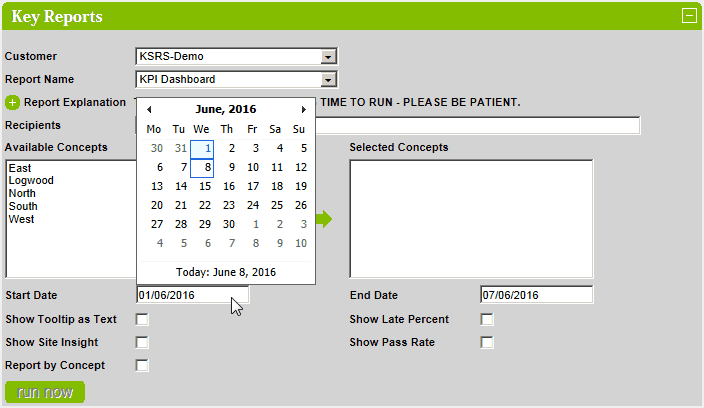This screenshot has width=704, height=408.
Task: Select June 15 in the calendar
Action: [x=205, y=186]
